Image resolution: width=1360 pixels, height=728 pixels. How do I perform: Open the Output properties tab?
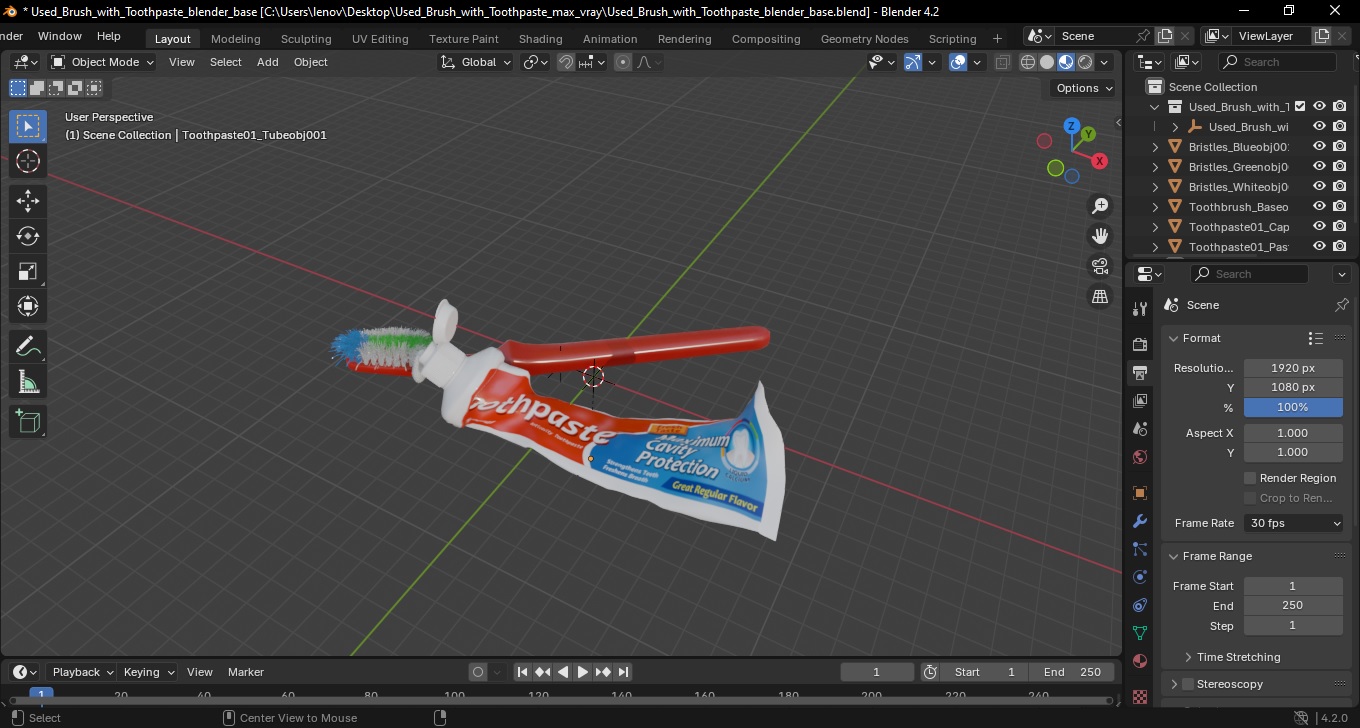[1139, 373]
